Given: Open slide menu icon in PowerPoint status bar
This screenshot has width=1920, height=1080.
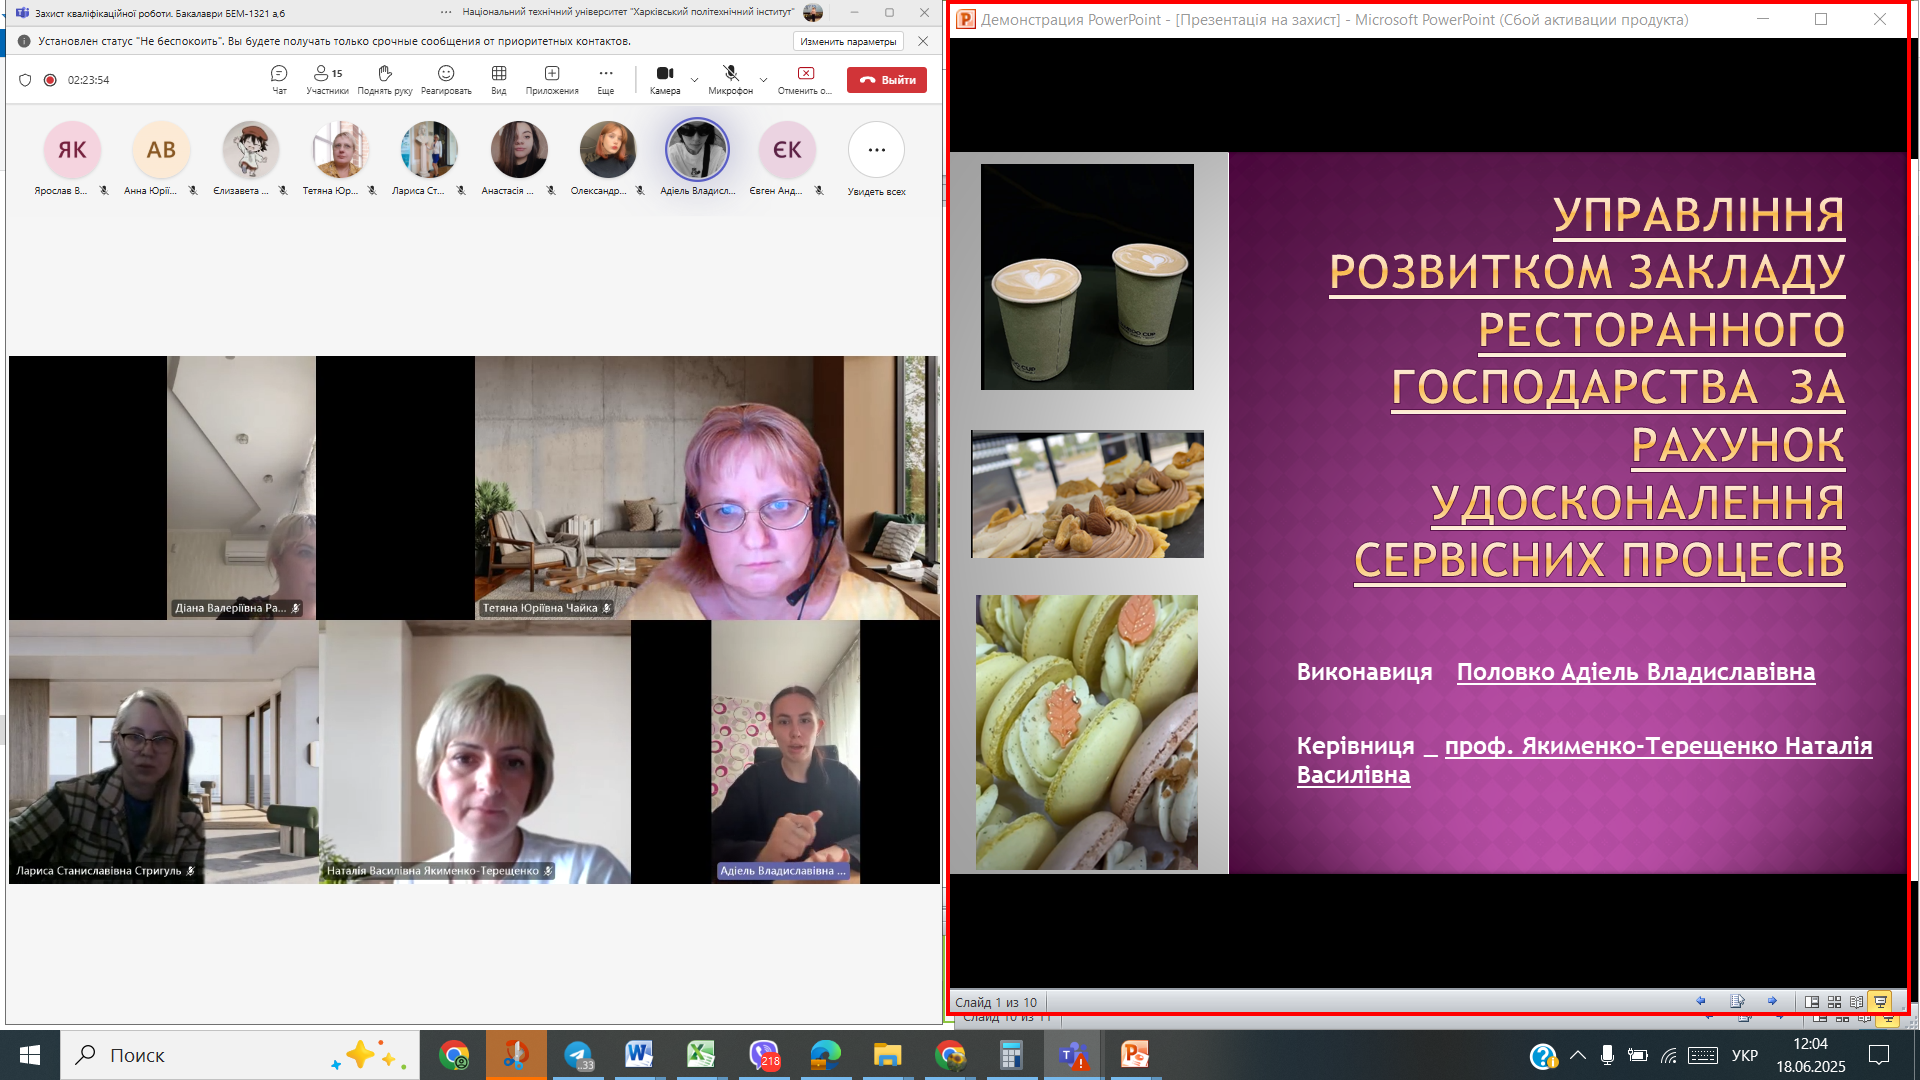Looking at the screenshot, I should click(1737, 1001).
